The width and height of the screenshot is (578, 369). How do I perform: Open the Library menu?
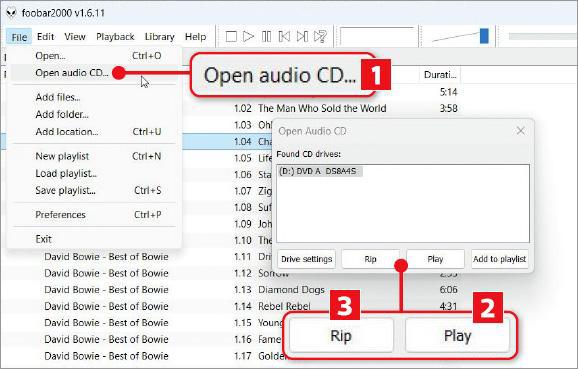[159, 37]
